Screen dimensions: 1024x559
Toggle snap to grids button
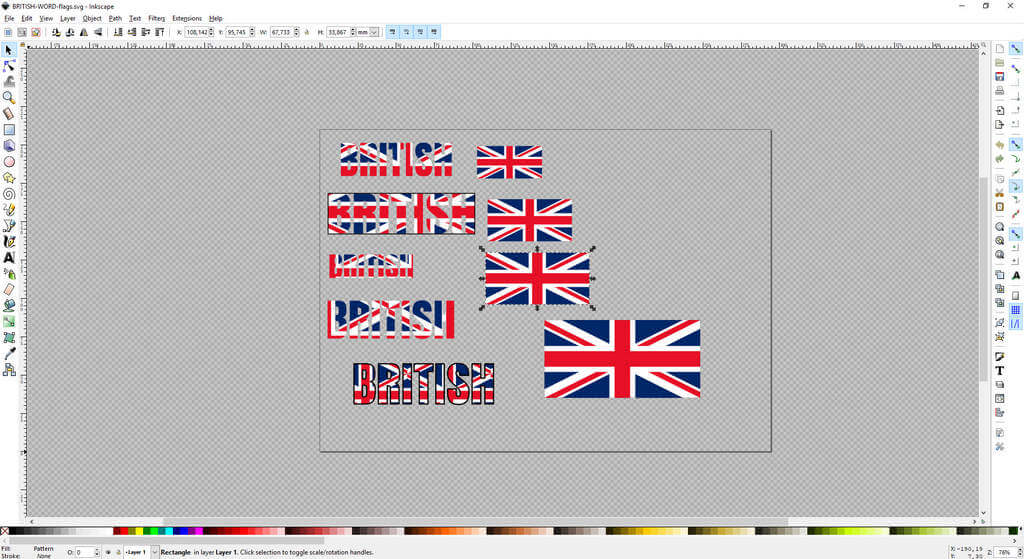pos(1016,310)
